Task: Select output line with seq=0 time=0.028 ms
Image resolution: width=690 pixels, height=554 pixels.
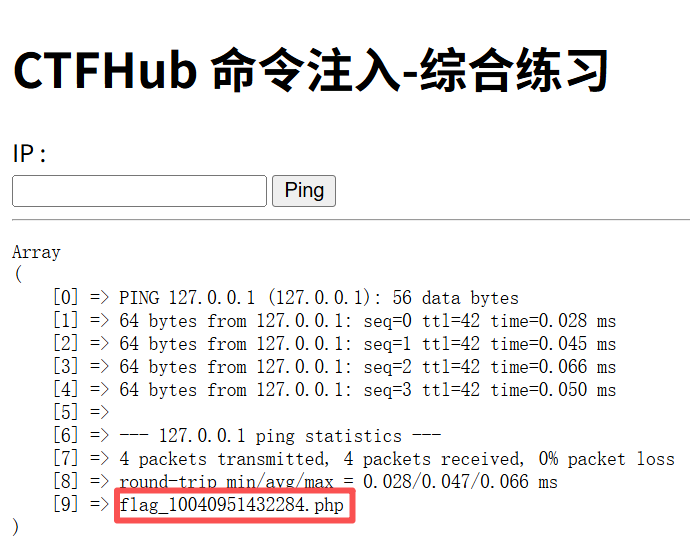Action: tap(367, 321)
